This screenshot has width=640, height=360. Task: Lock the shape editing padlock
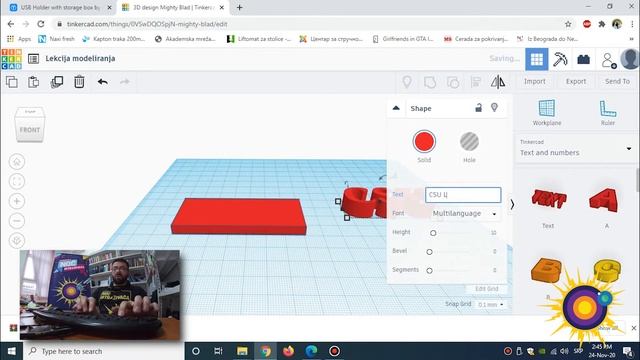click(x=478, y=108)
